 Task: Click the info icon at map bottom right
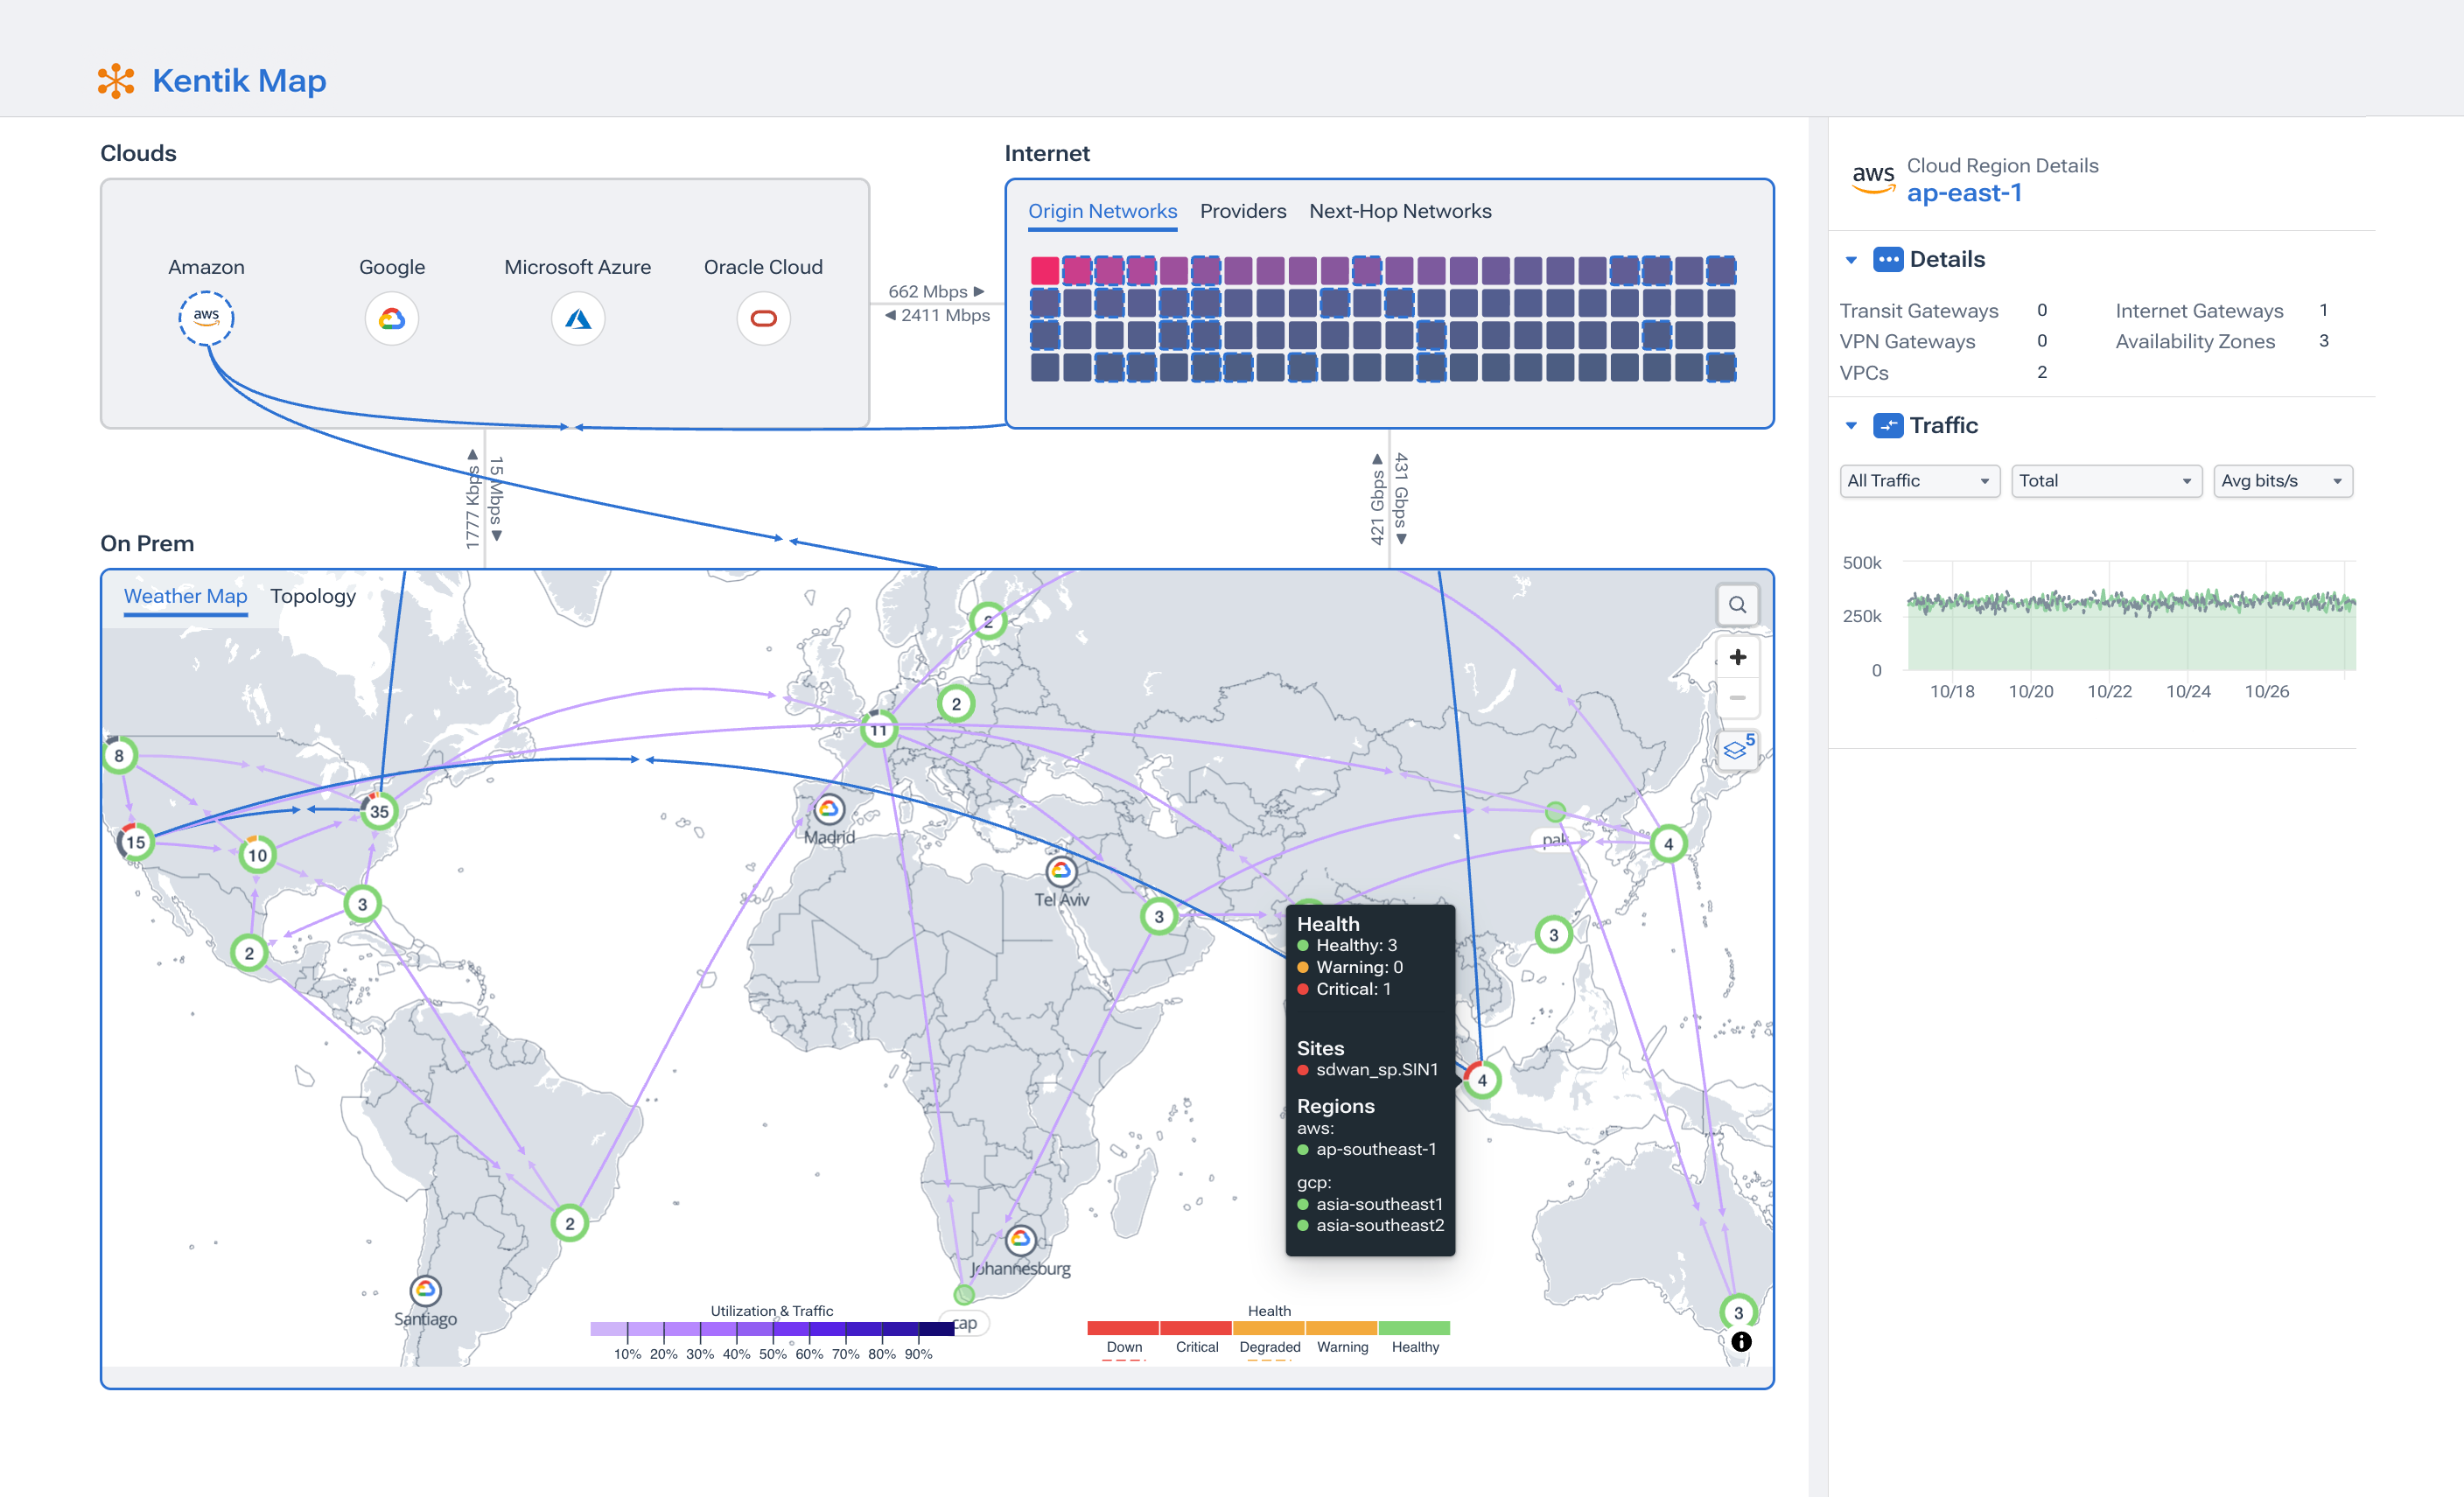coord(1741,1341)
